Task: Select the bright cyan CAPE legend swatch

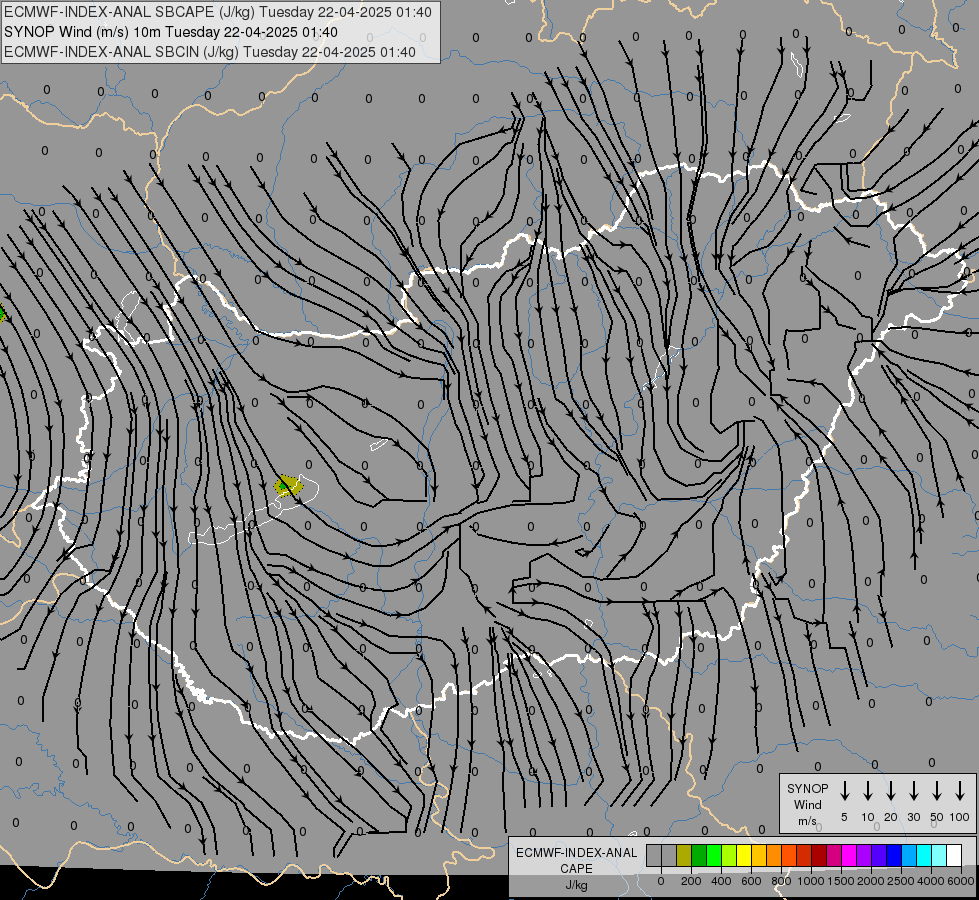Action: 924,855
